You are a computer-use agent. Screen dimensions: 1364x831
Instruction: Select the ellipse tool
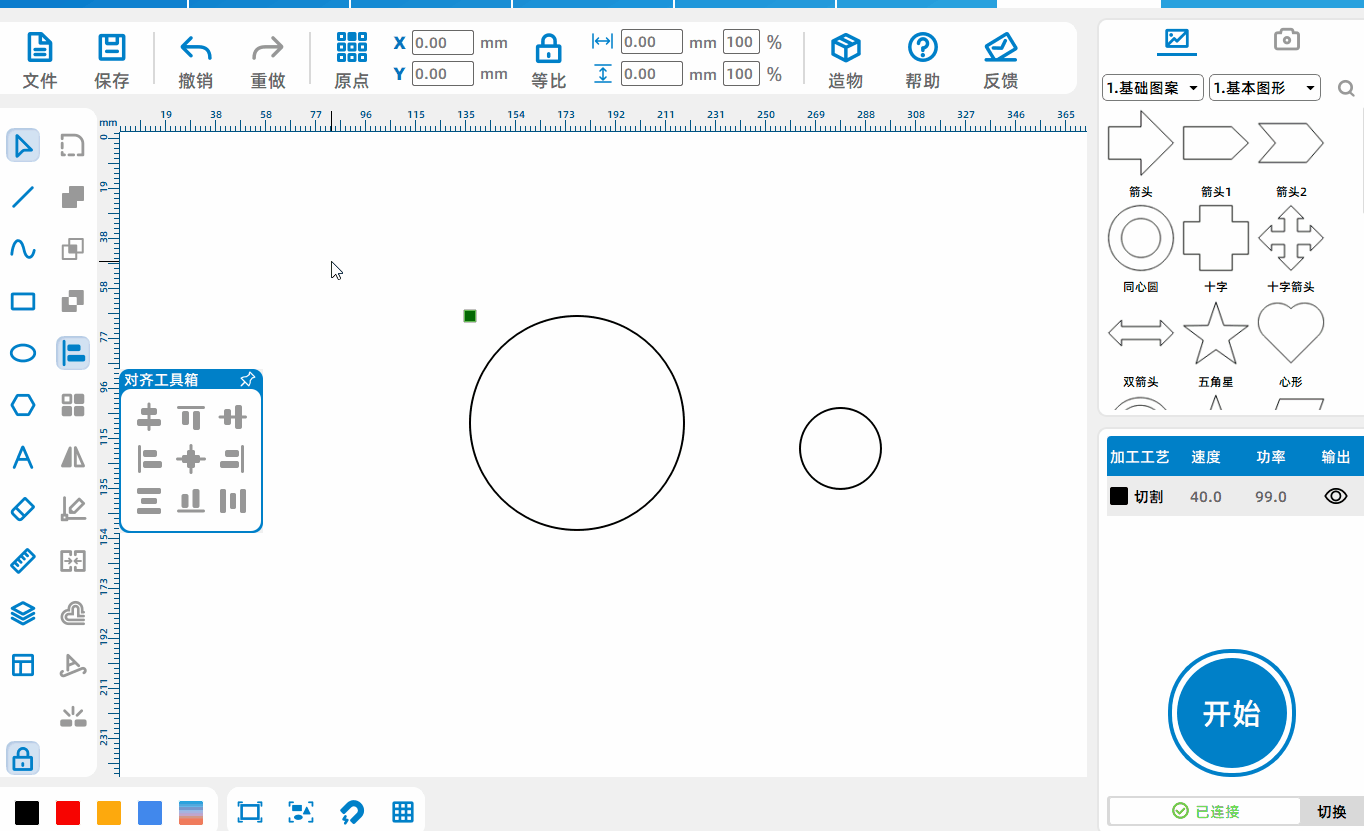click(x=23, y=353)
